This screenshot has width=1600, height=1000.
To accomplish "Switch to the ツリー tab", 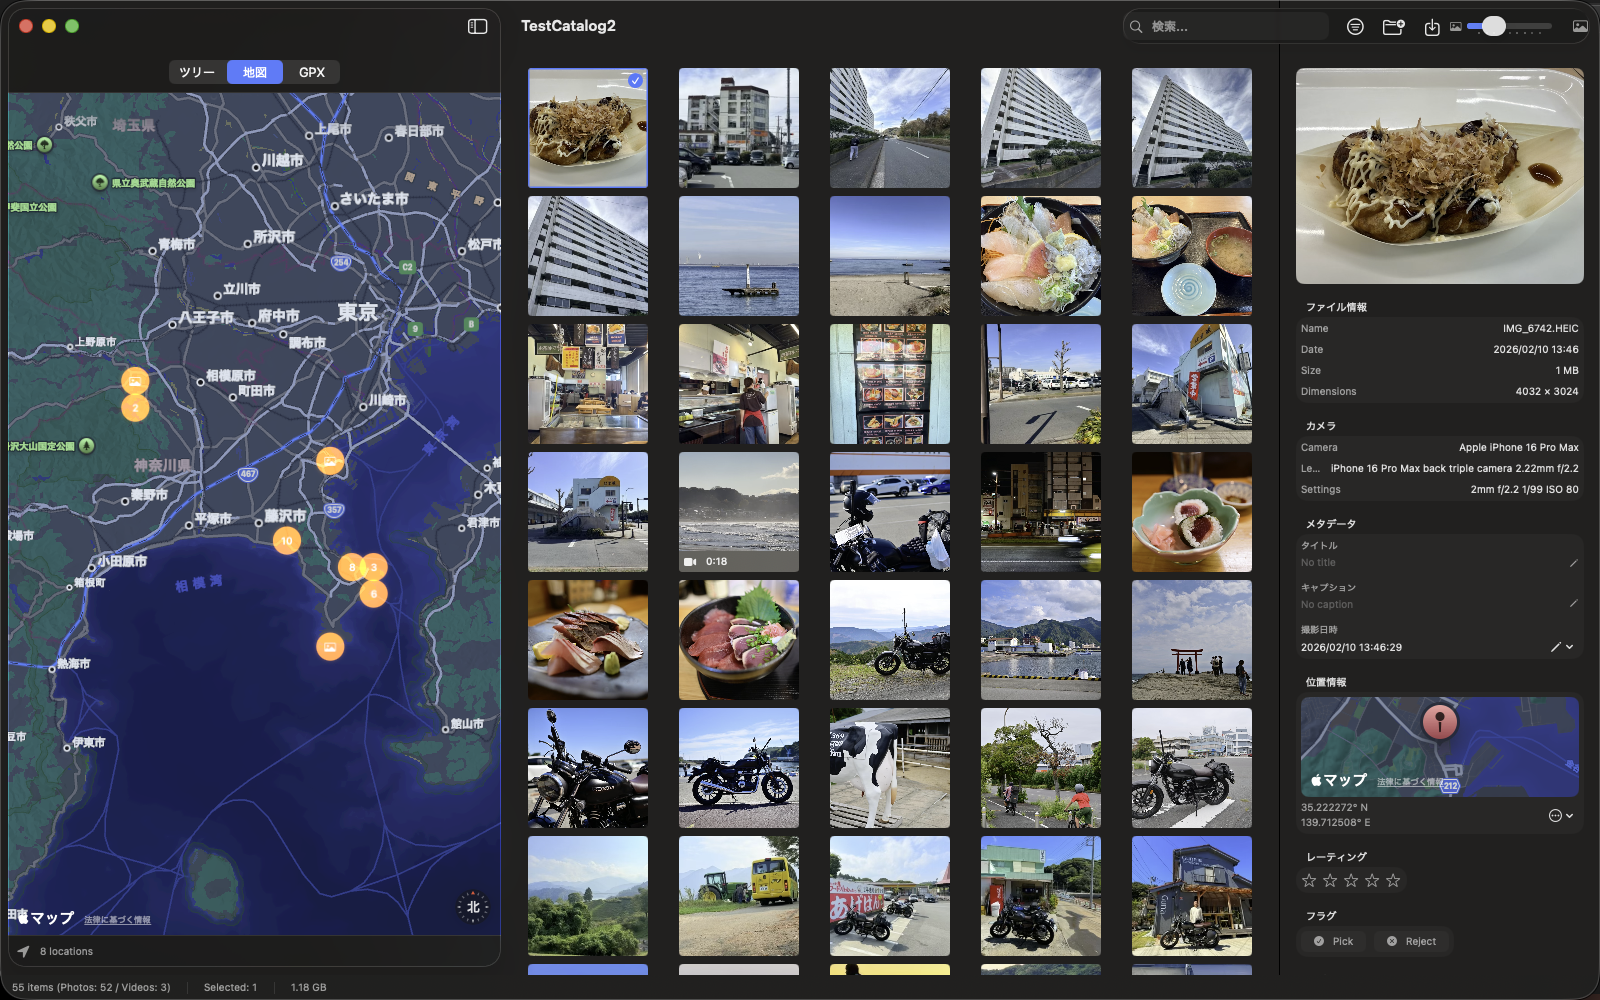I will pos(196,71).
